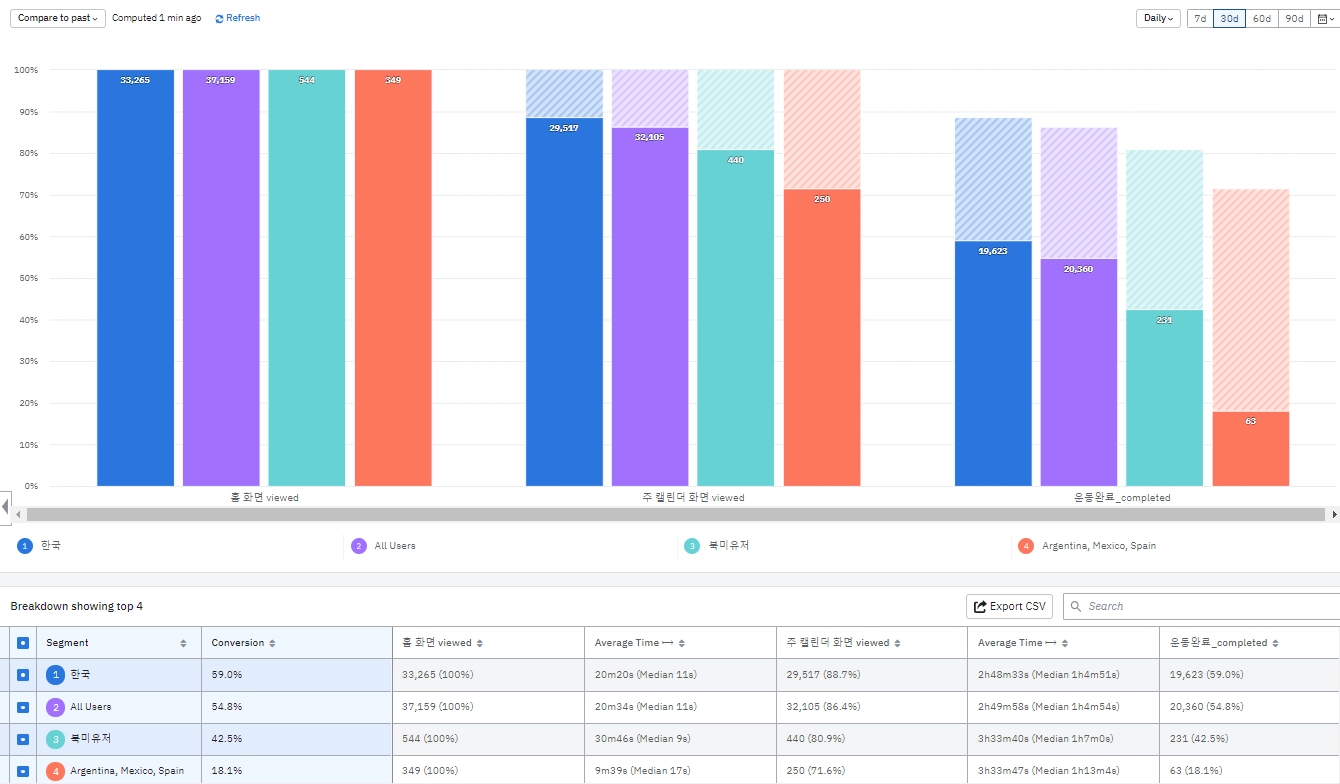This screenshot has height=784, width=1340.
Task: Collapse the left side panel handle
Action: (5, 508)
